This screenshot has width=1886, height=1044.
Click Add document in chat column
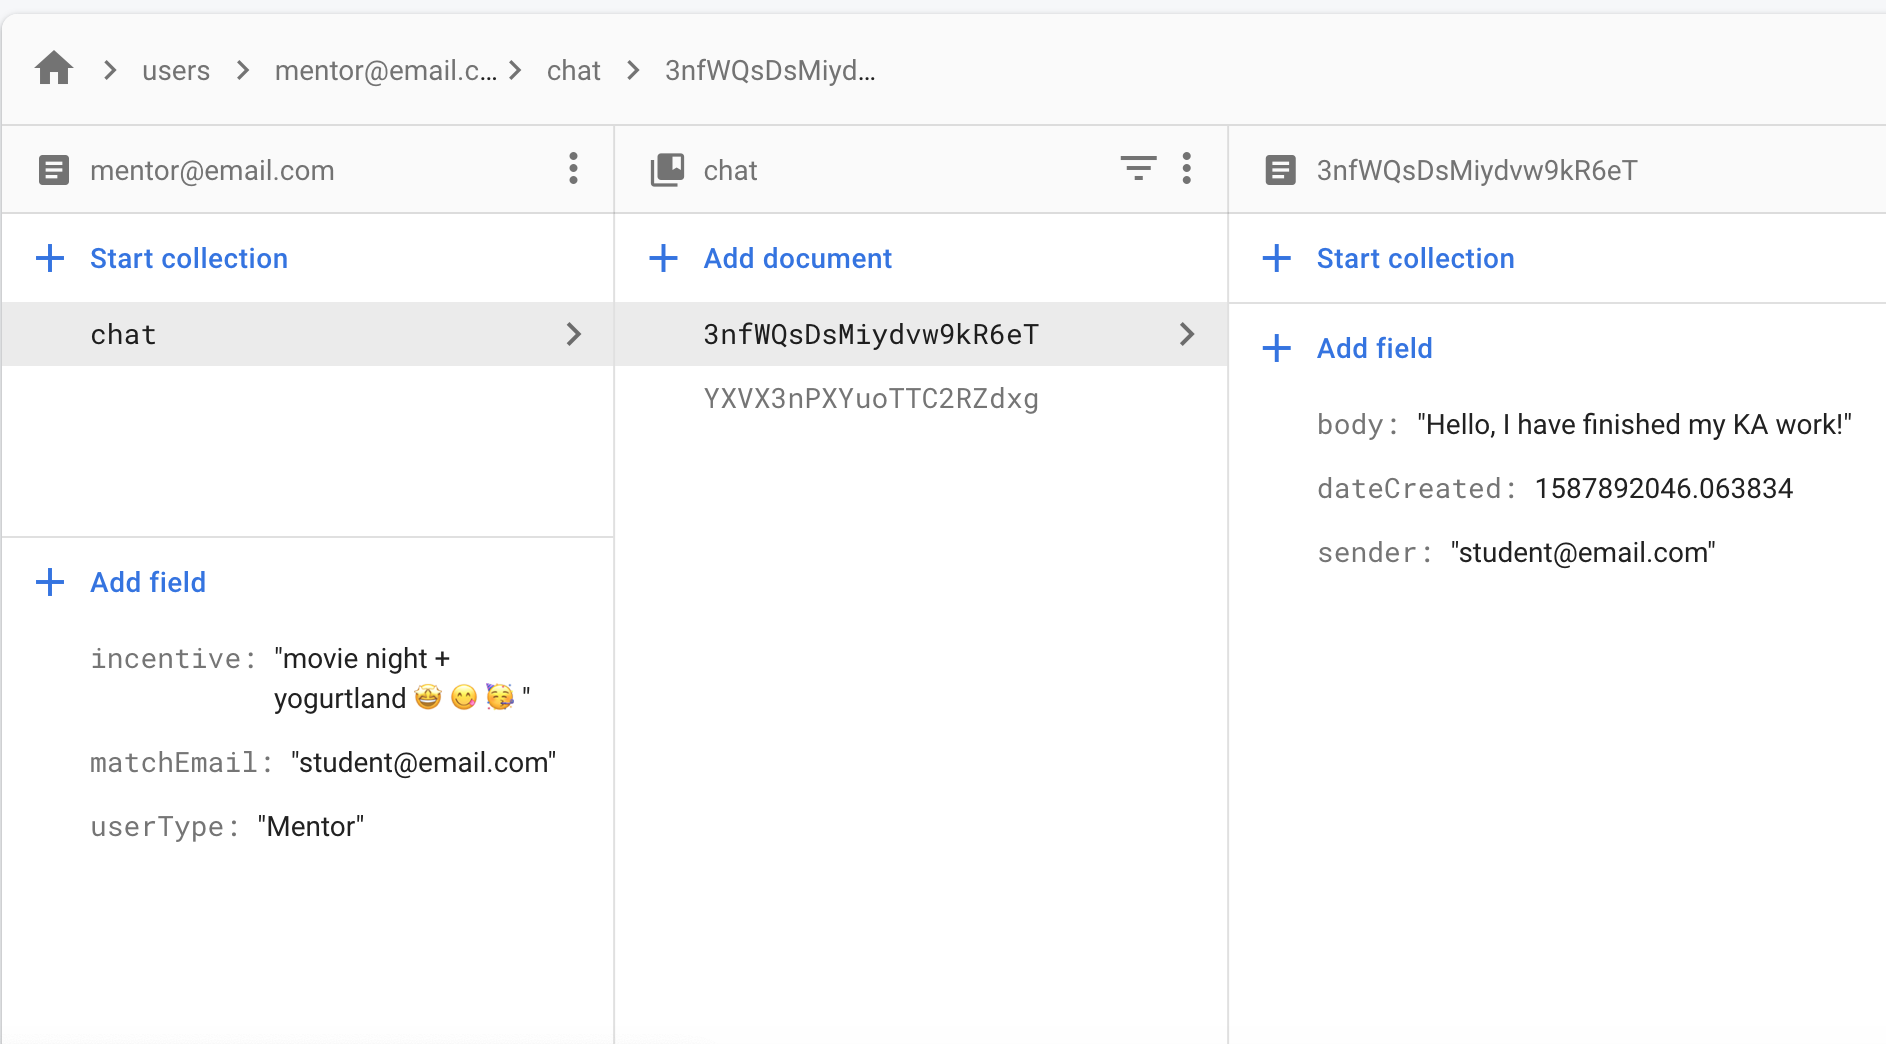(x=797, y=258)
